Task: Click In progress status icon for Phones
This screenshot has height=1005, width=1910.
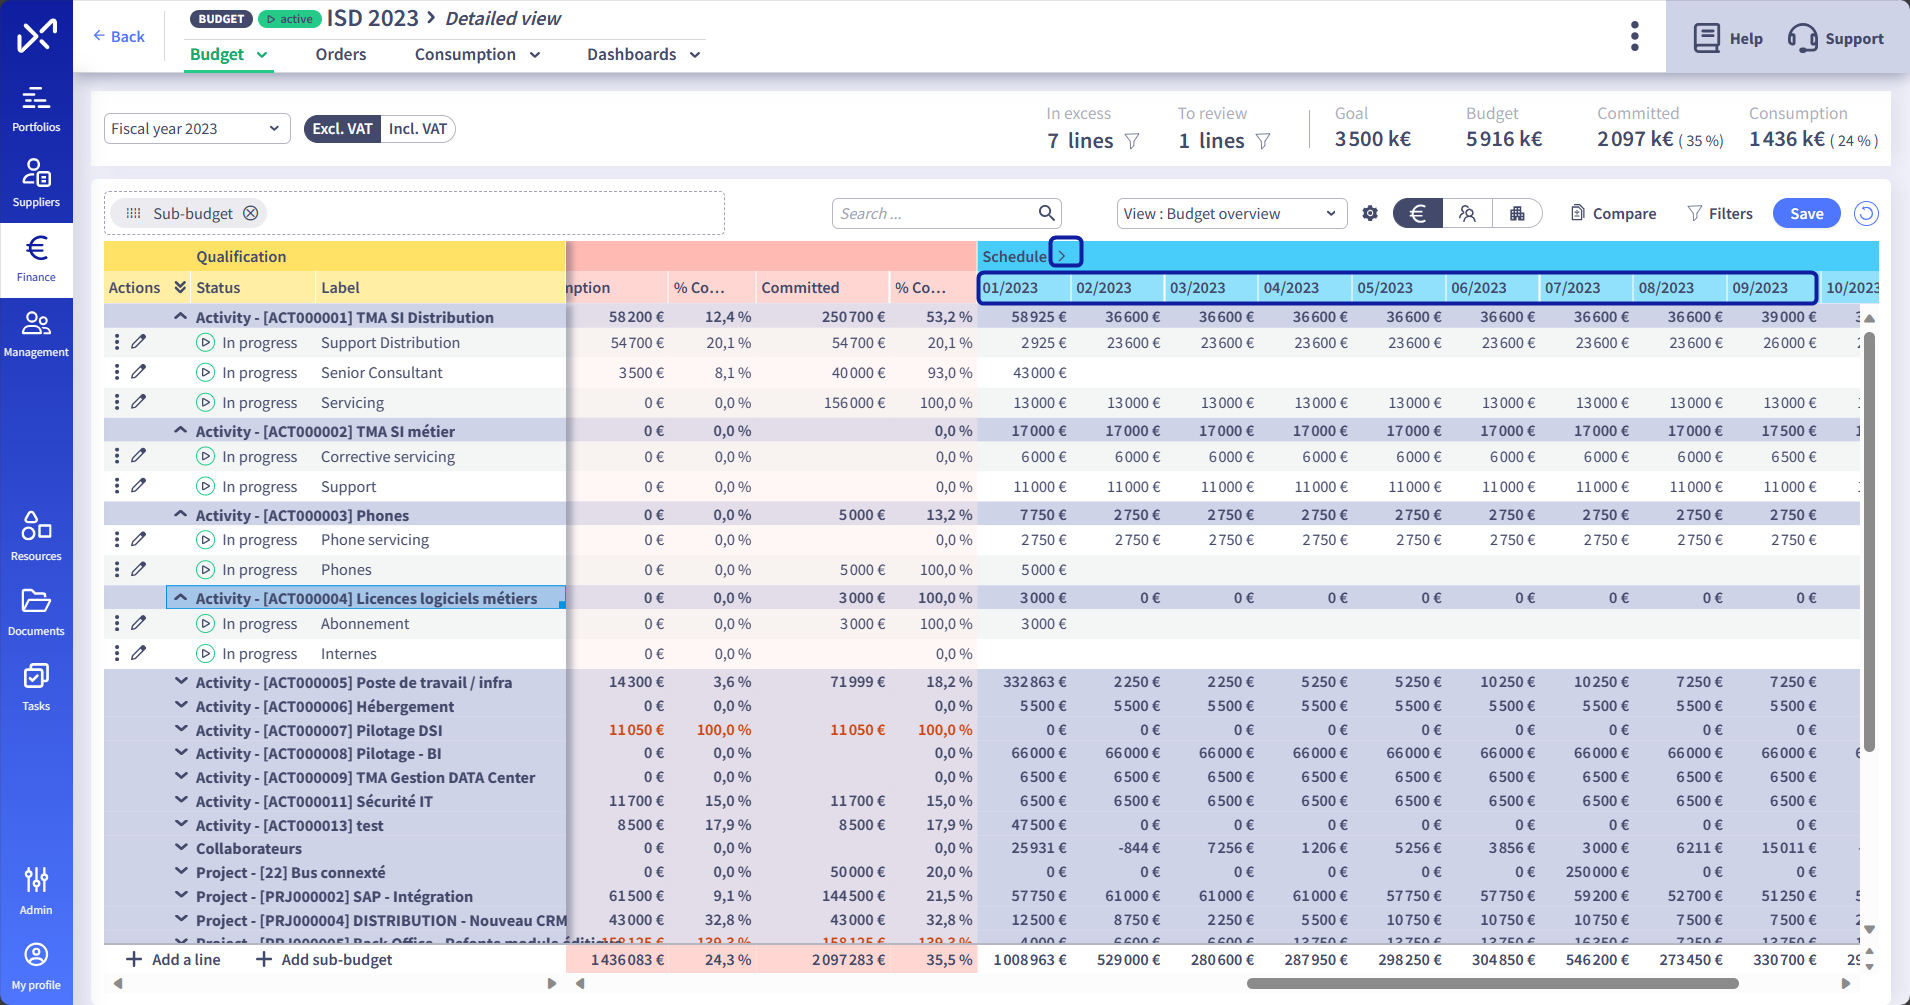Action: 205,569
